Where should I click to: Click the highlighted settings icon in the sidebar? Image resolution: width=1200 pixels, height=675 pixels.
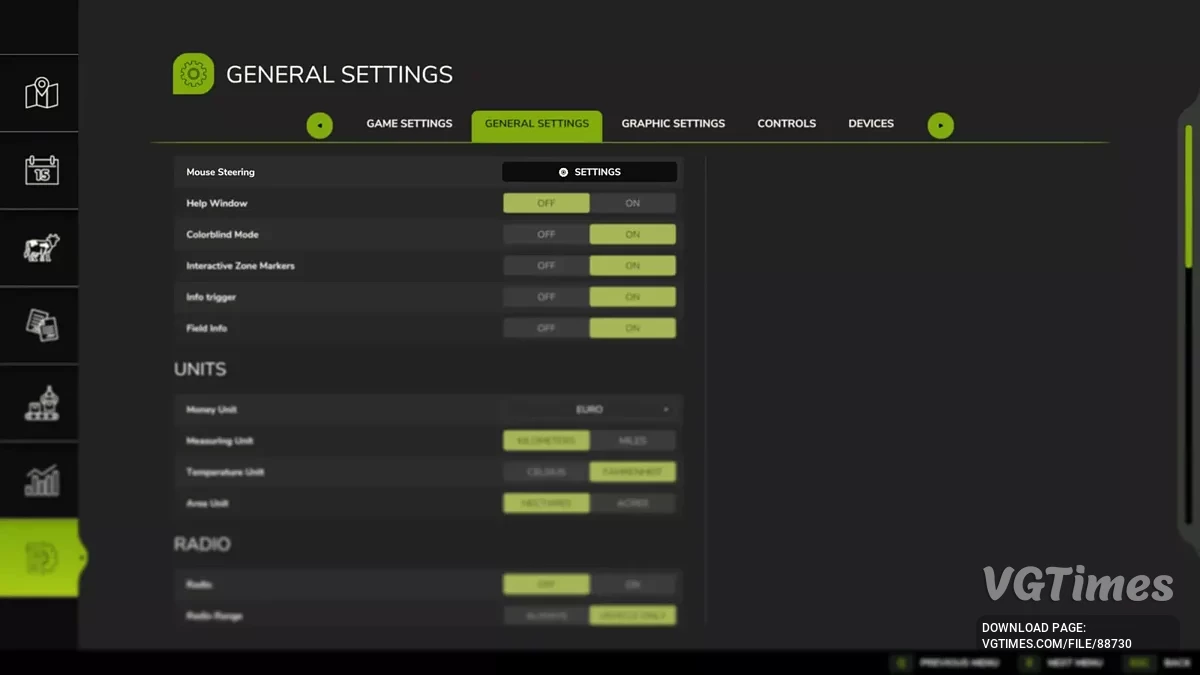40,558
